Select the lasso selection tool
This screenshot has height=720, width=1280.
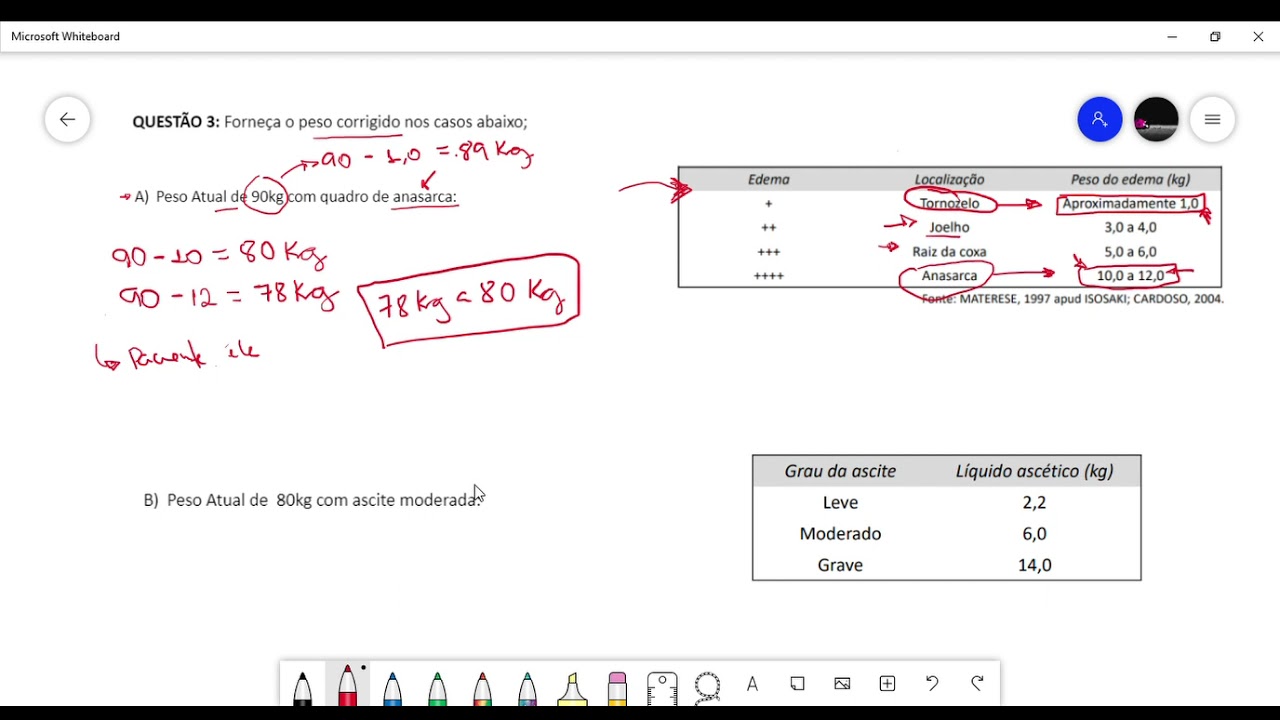coord(707,687)
